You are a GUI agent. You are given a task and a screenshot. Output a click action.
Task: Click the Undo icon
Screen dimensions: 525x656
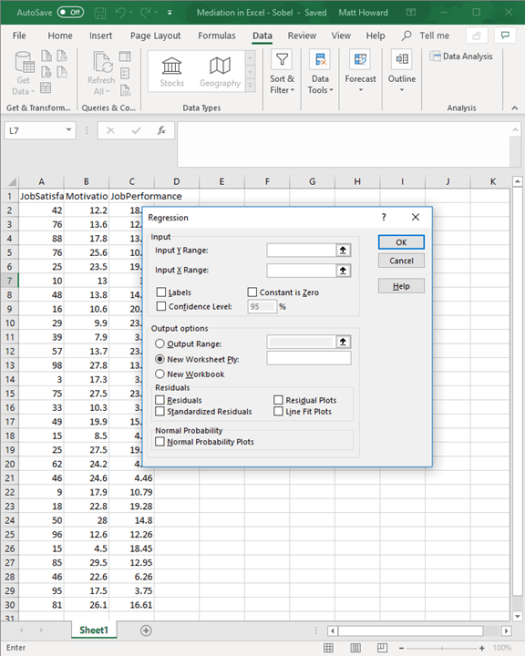(120, 13)
